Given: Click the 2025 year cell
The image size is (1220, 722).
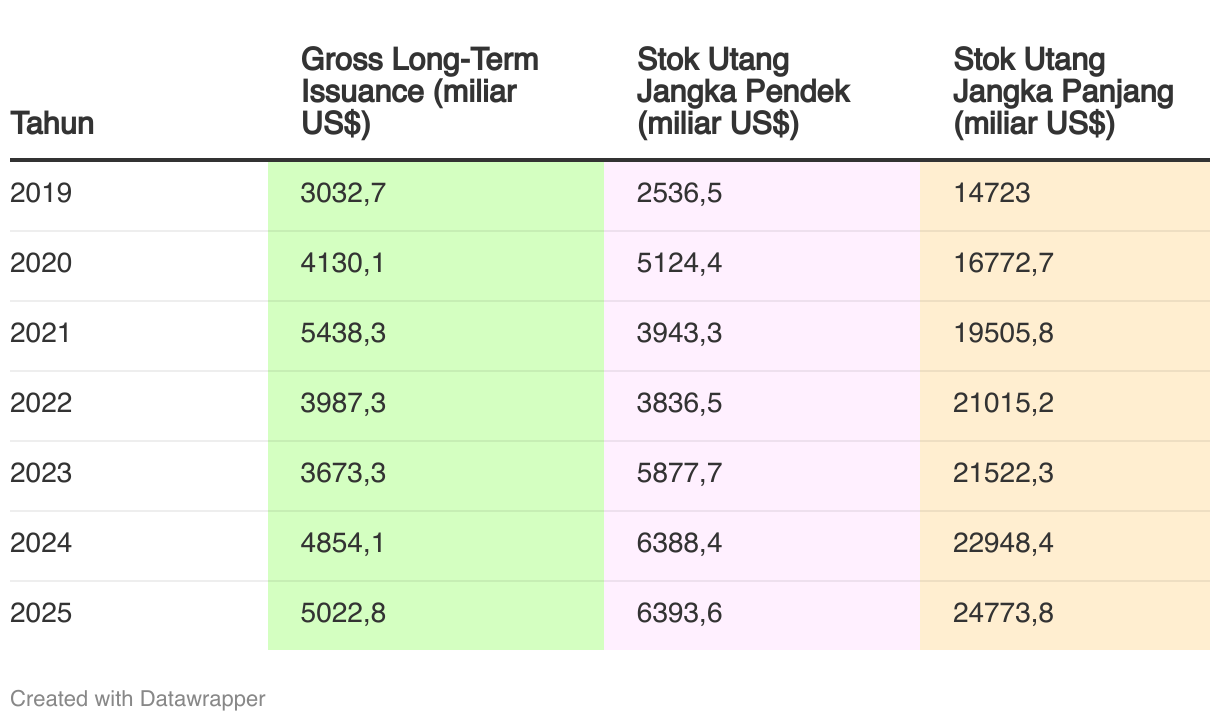Looking at the screenshot, I should 41,613.
